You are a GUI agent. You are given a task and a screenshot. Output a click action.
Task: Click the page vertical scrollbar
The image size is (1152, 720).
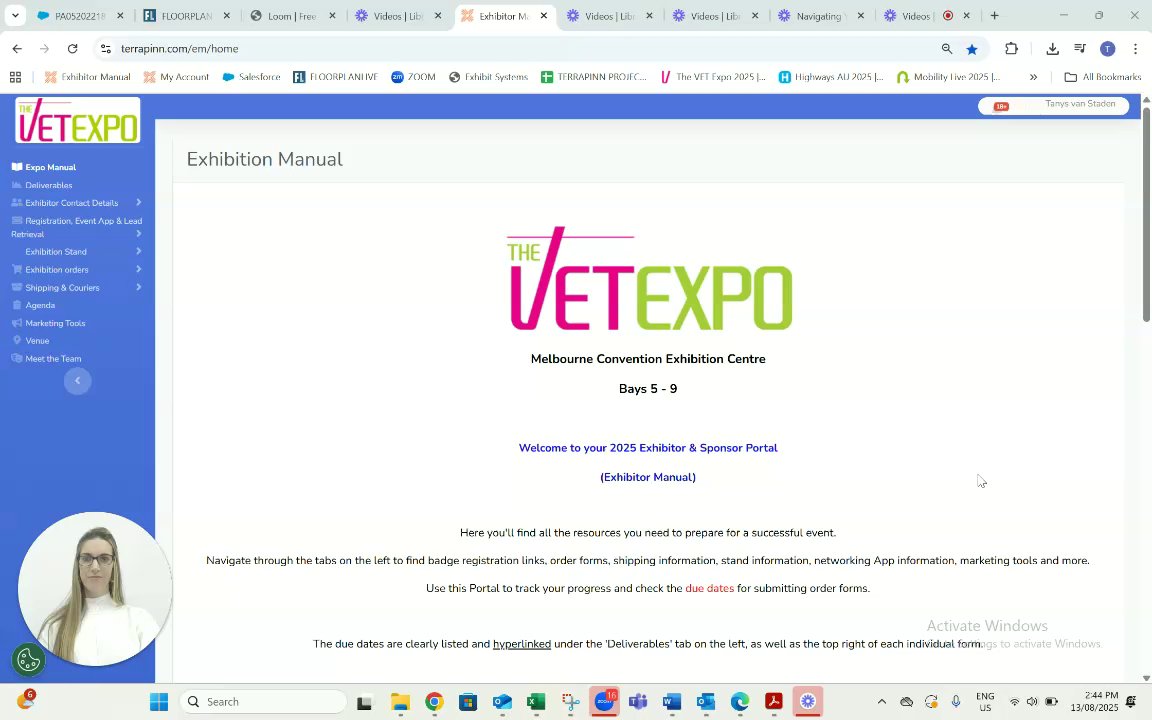pos(1146,214)
